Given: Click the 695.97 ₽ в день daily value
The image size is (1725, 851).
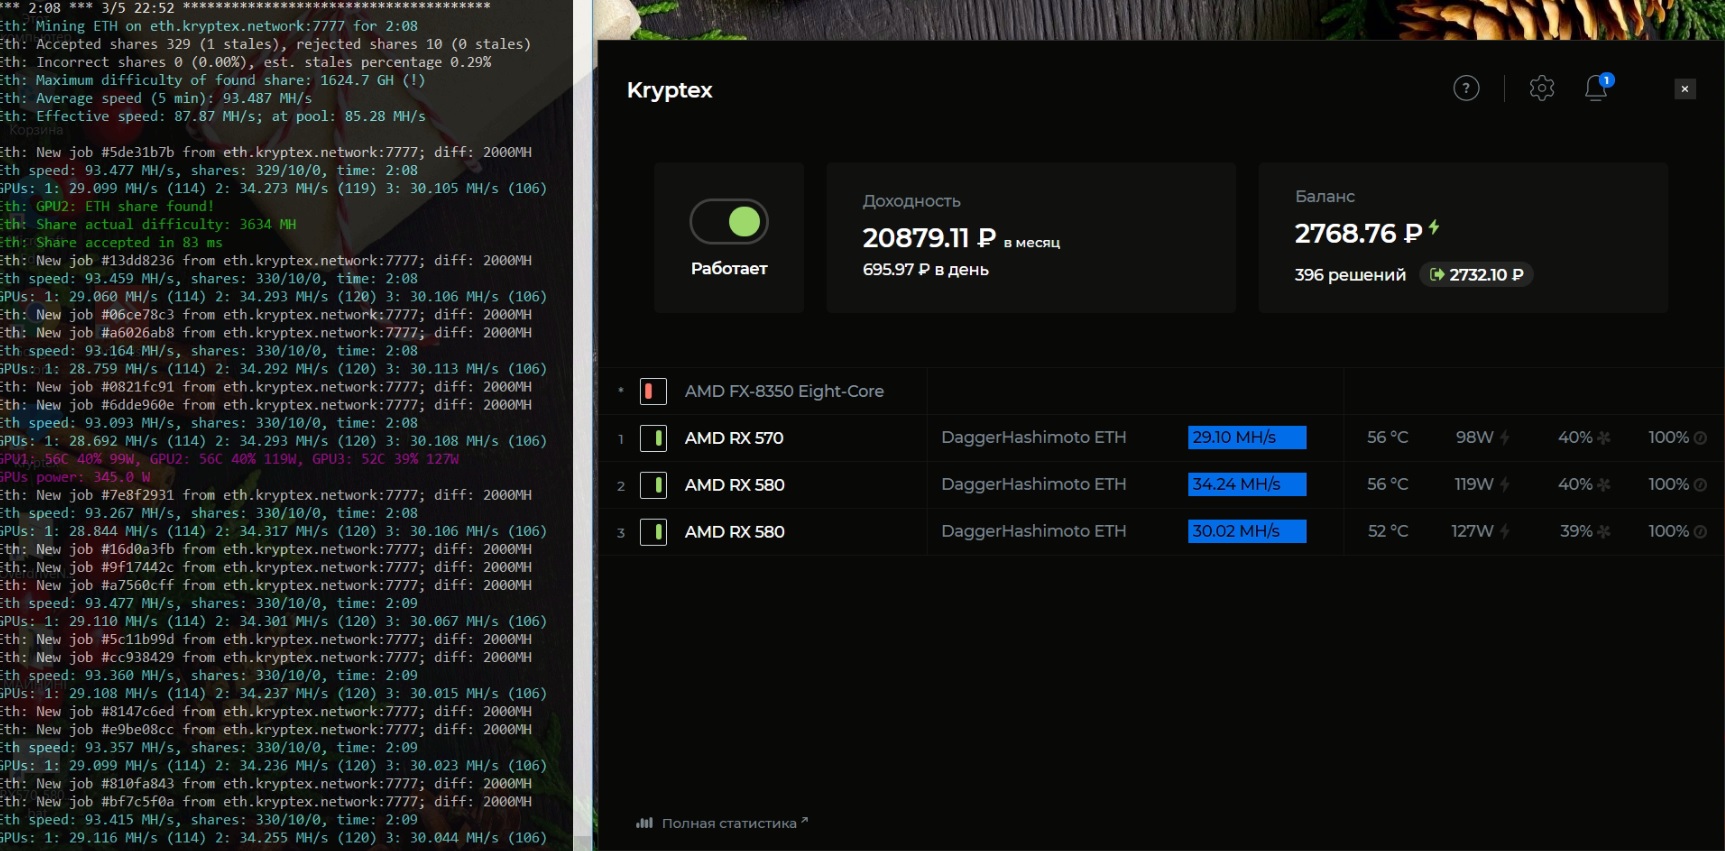Looking at the screenshot, I should point(926,270).
